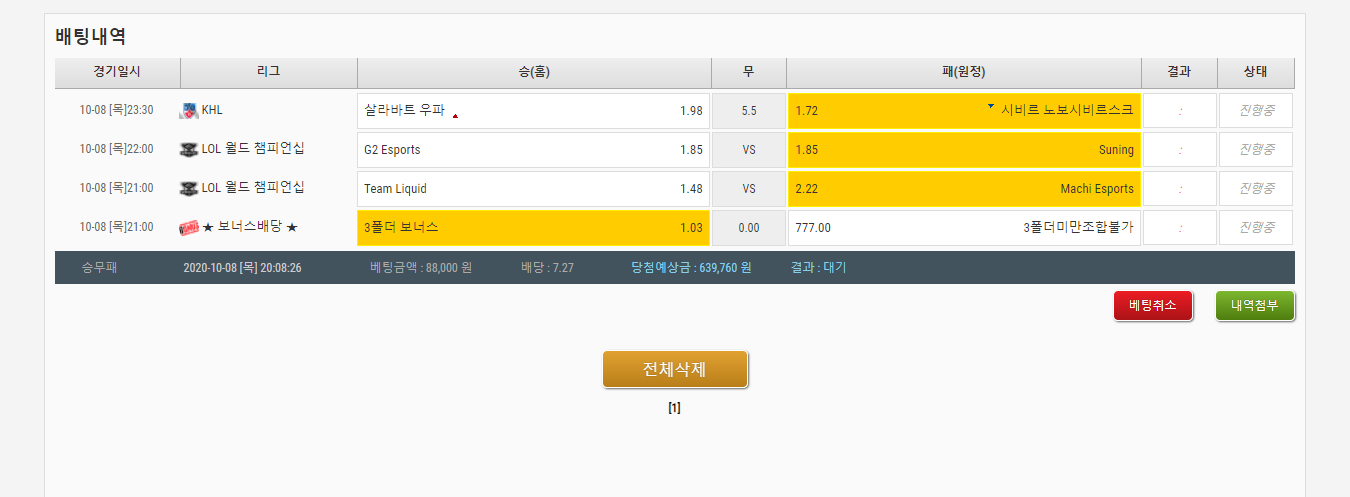Click the G2 Esports 1.85 home cell
Viewport: 1350px width, 497px height.
click(x=533, y=150)
